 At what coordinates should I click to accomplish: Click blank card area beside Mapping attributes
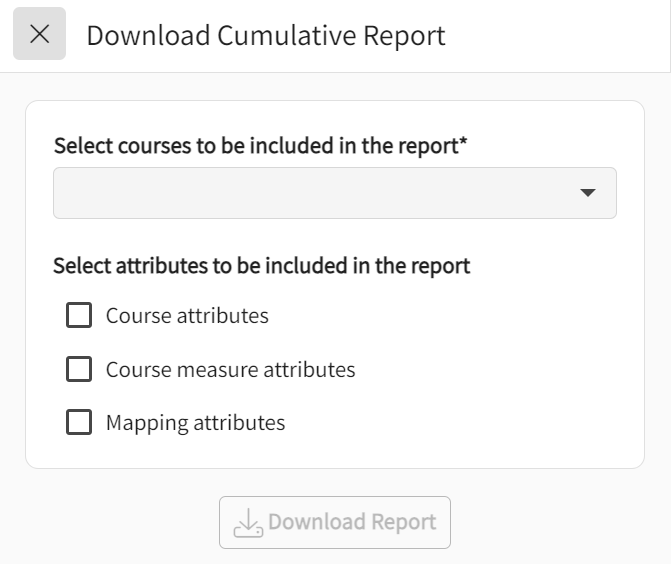point(460,422)
